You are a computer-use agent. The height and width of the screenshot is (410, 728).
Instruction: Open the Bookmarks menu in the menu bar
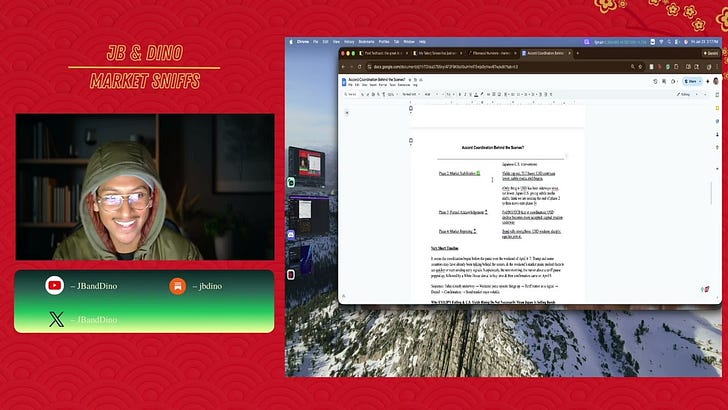coord(366,42)
